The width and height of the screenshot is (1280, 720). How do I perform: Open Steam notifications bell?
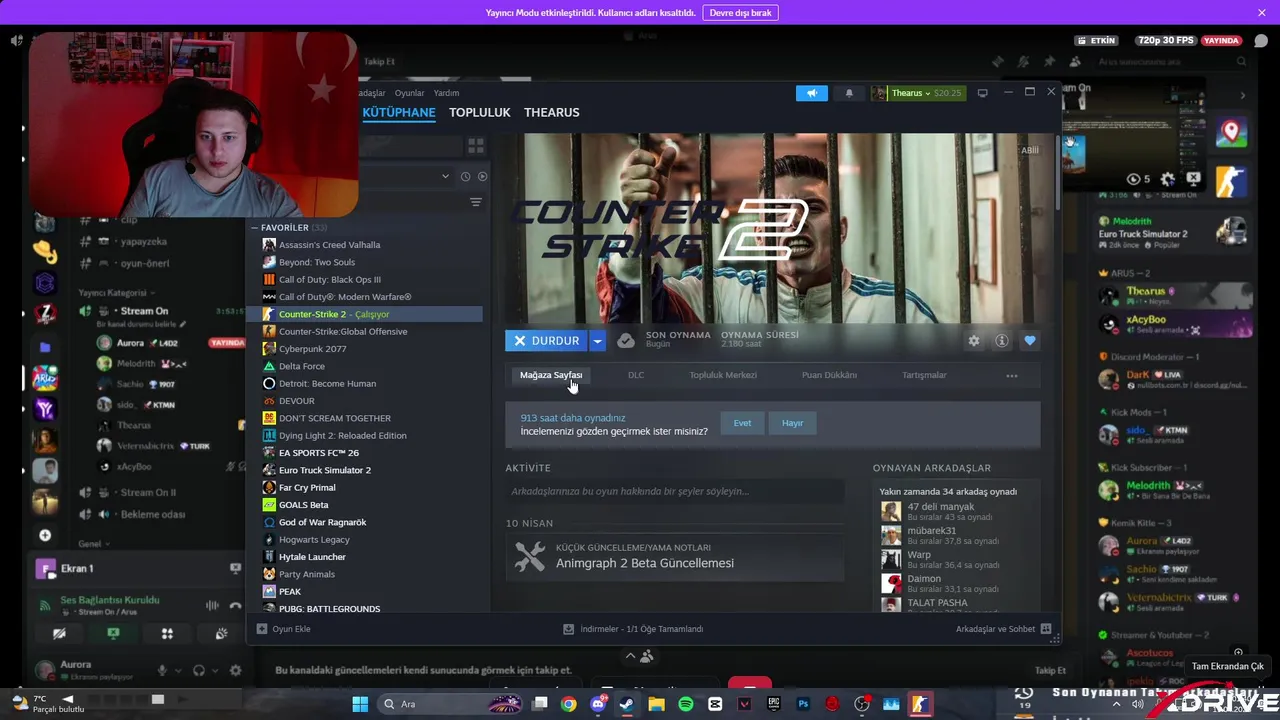pyautogui.click(x=849, y=93)
